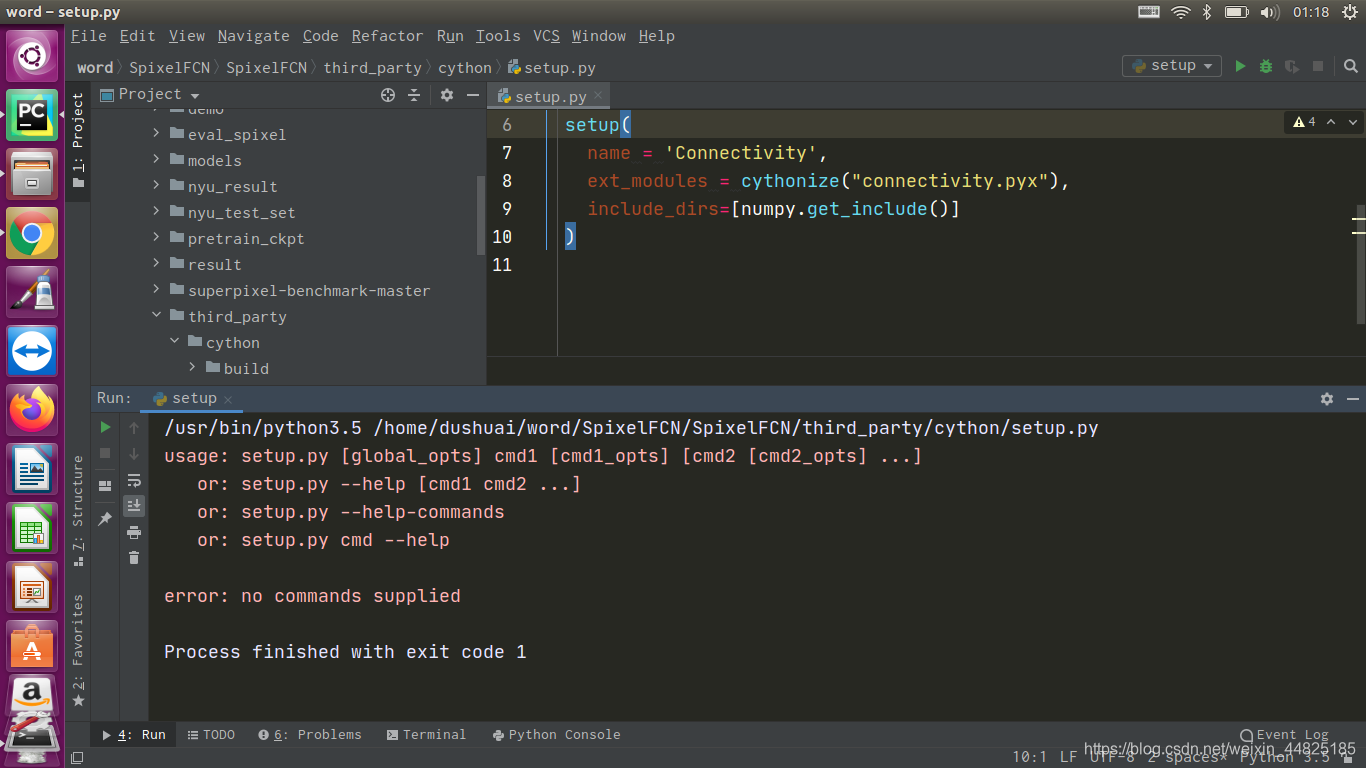Open Google Chrome from the Ubuntu dock
This screenshot has height=768, width=1366.
(32, 234)
